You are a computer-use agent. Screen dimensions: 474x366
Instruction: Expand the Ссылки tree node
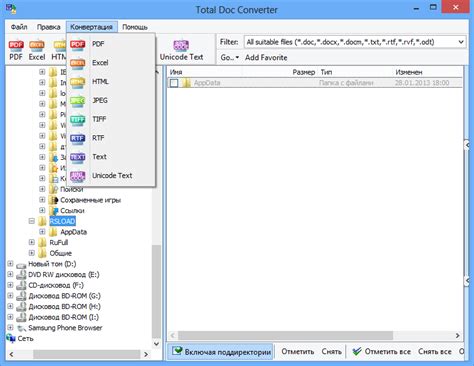tap(42, 210)
